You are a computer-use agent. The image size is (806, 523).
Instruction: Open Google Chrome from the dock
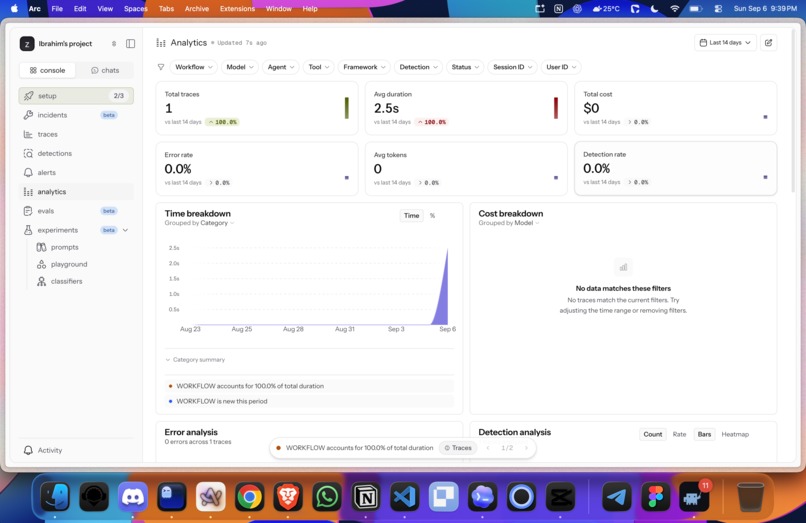click(249, 497)
